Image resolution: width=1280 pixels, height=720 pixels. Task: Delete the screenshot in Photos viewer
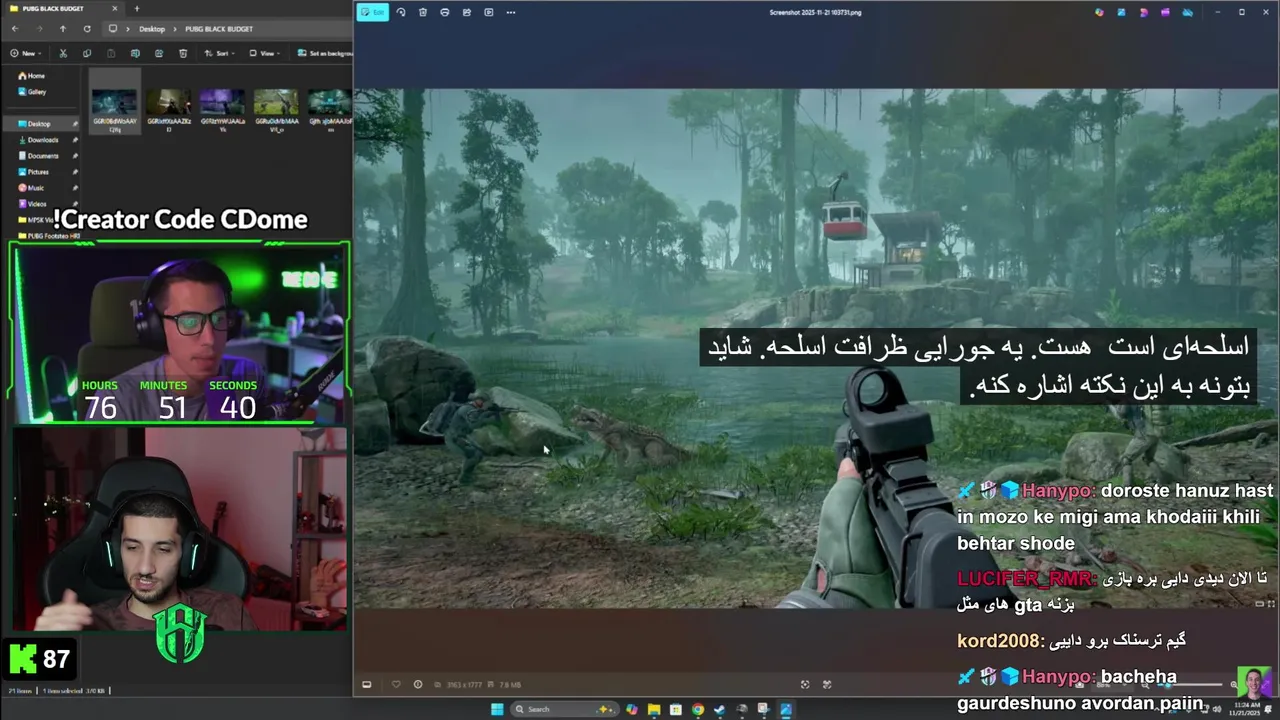coord(423,12)
